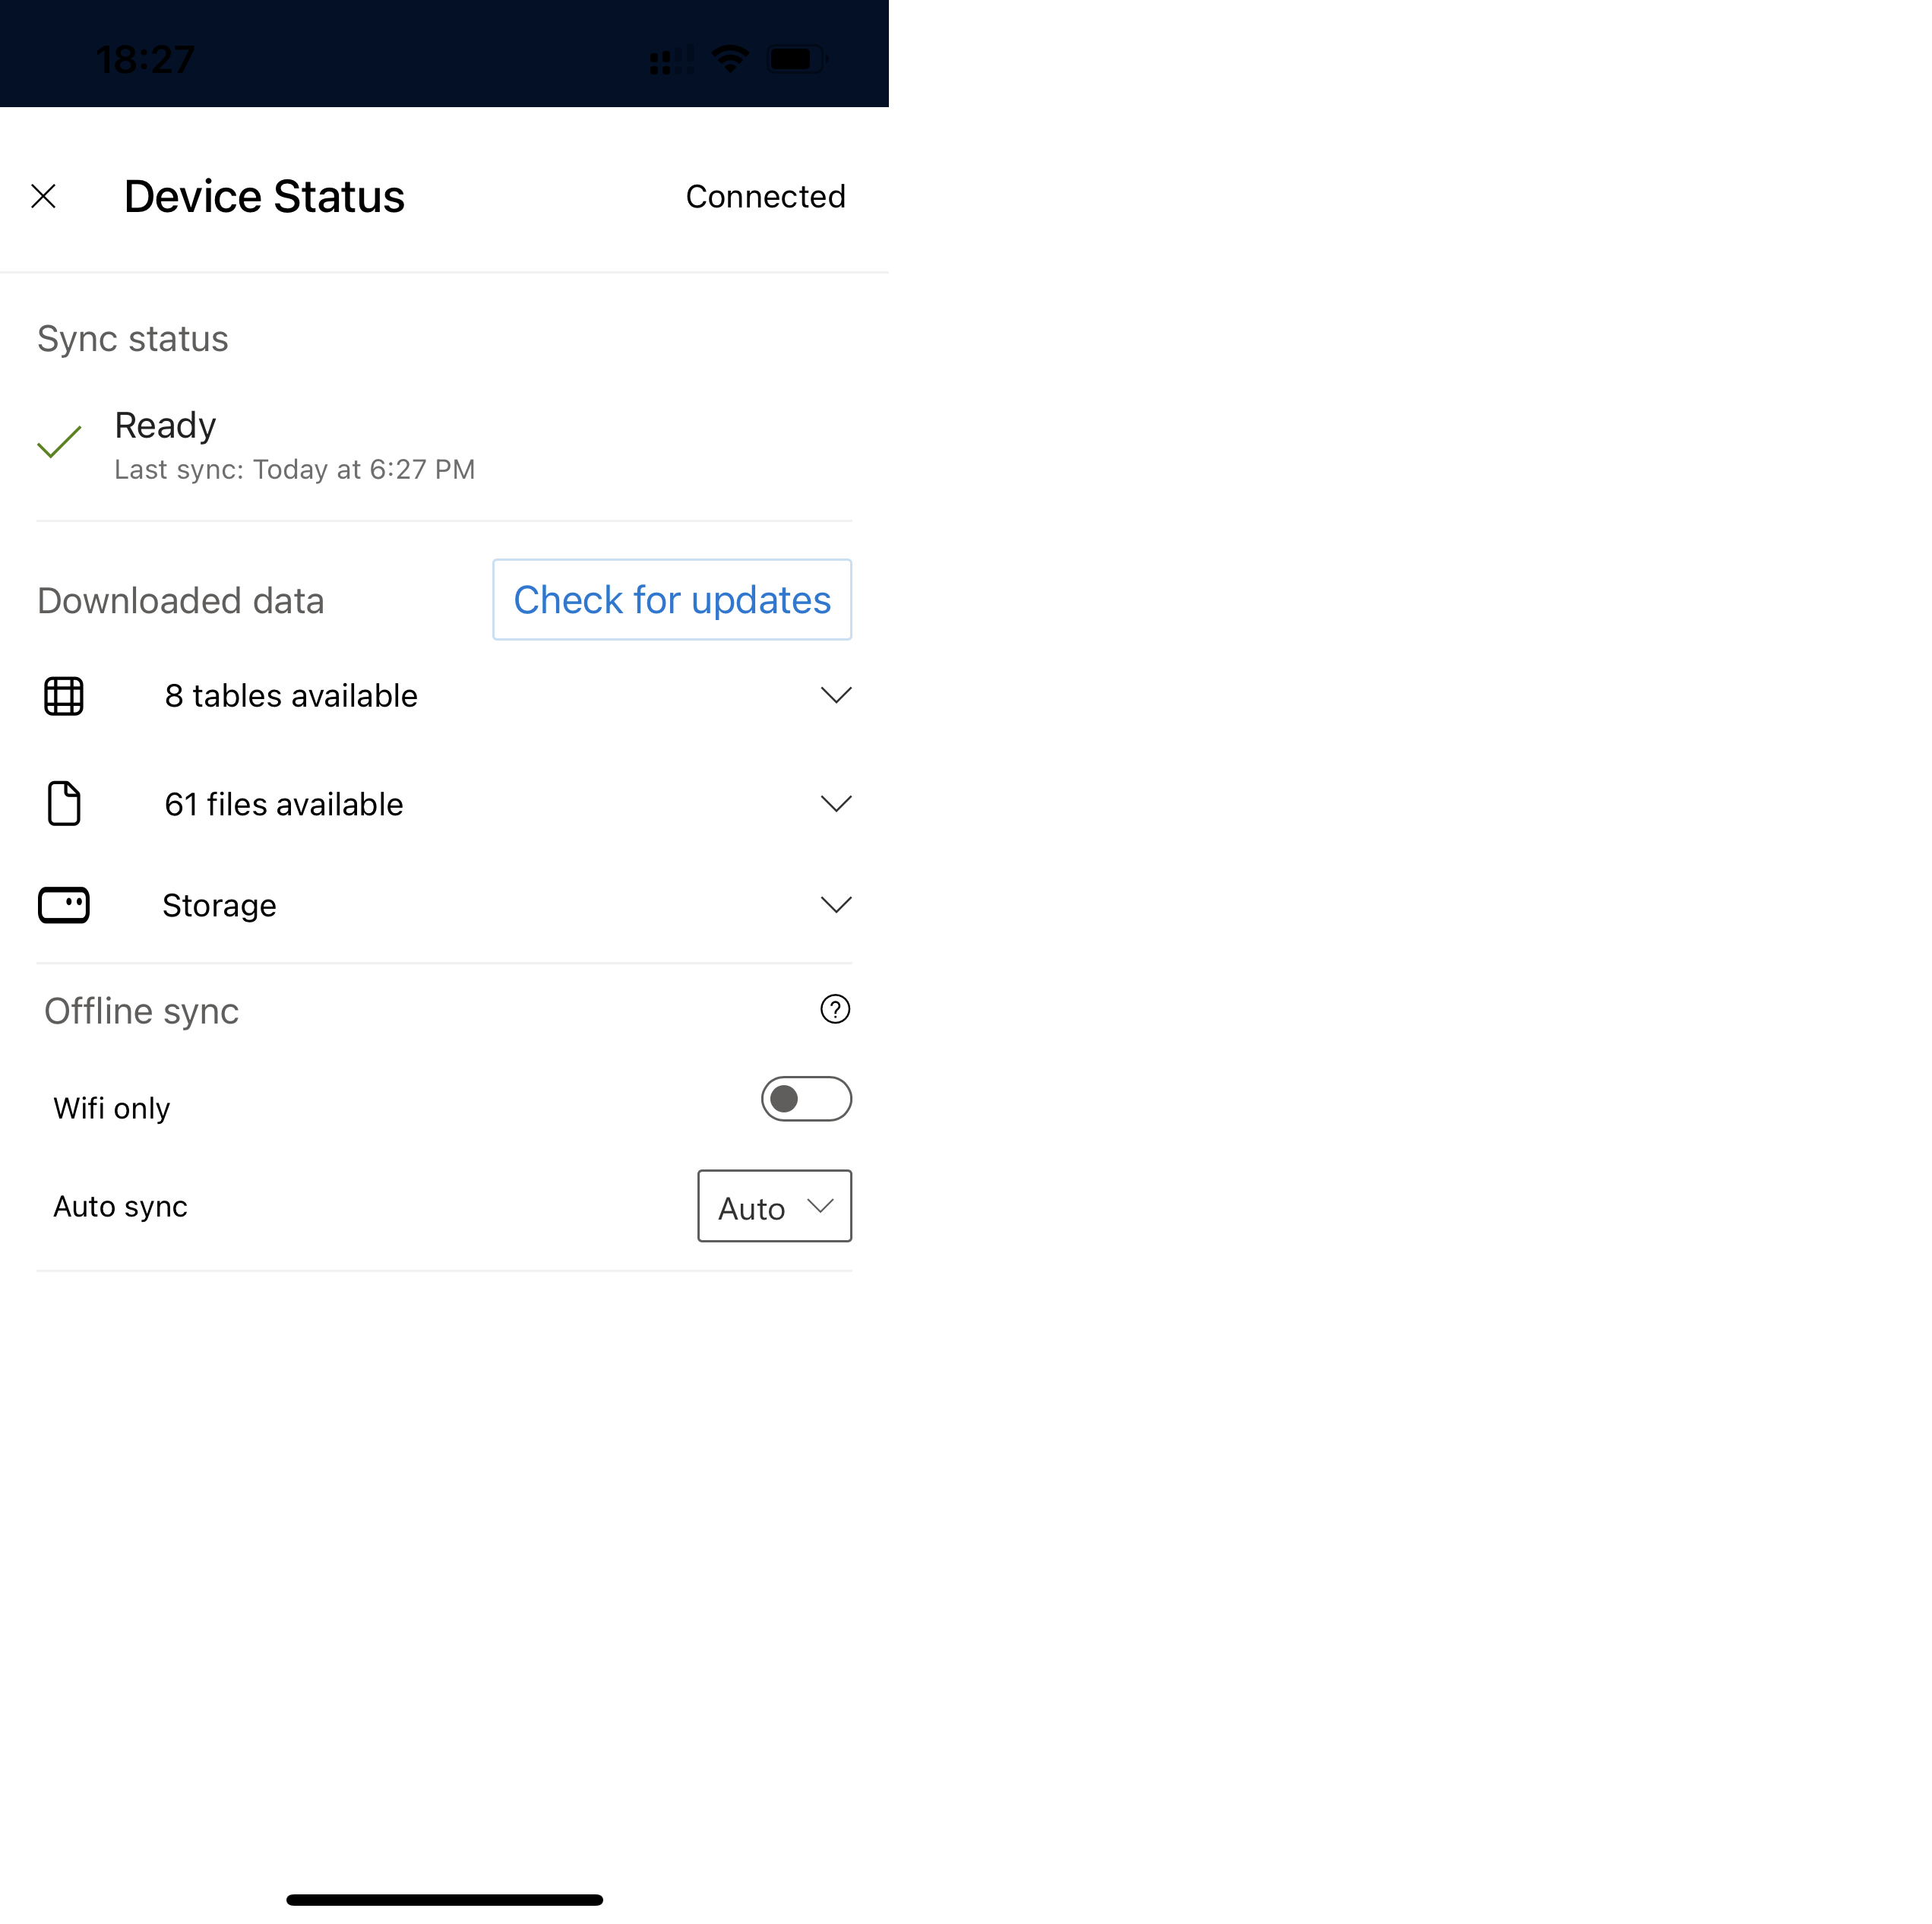1932x1924 pixels.
Task: View Device Status connection details
Action: click(x=764, y=195)
